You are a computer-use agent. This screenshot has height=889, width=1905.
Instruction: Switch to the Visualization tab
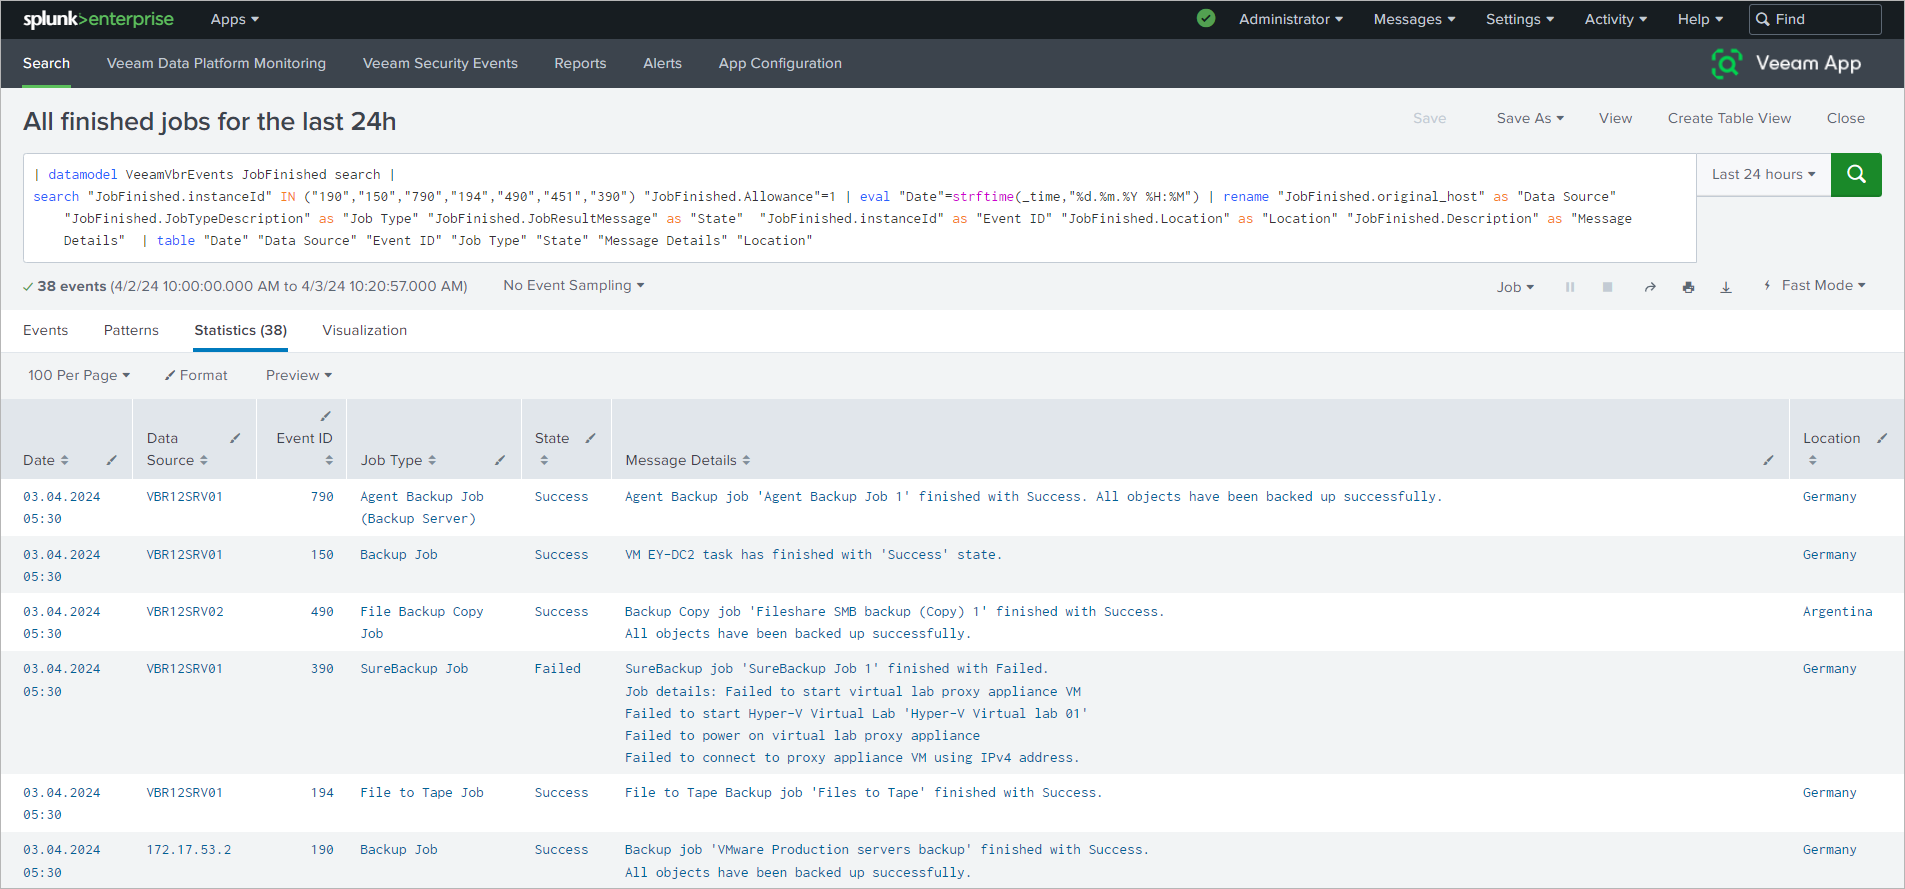point(364,330)
